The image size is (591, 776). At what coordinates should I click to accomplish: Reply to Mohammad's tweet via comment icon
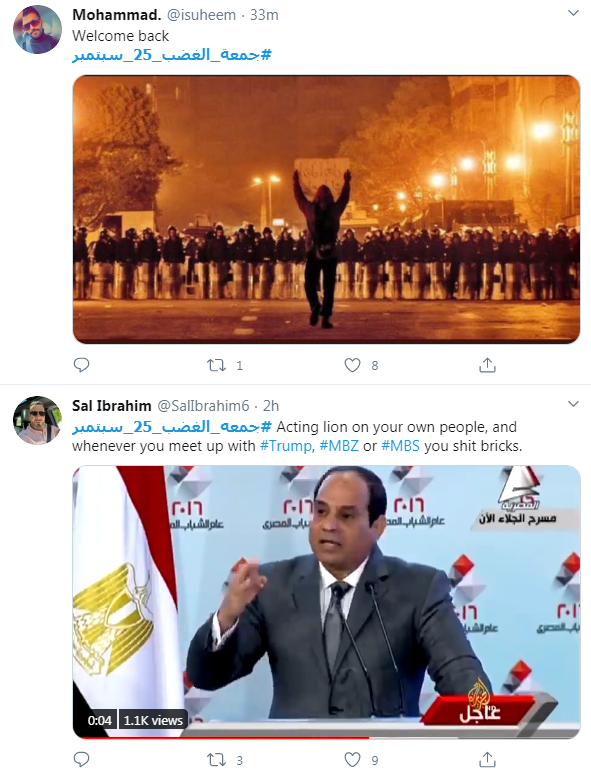click(81, 365)
